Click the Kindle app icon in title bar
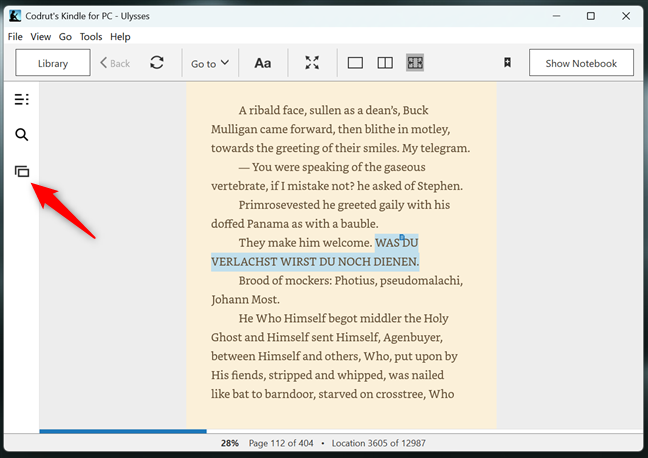648x458 pixels. coord(15,16)
